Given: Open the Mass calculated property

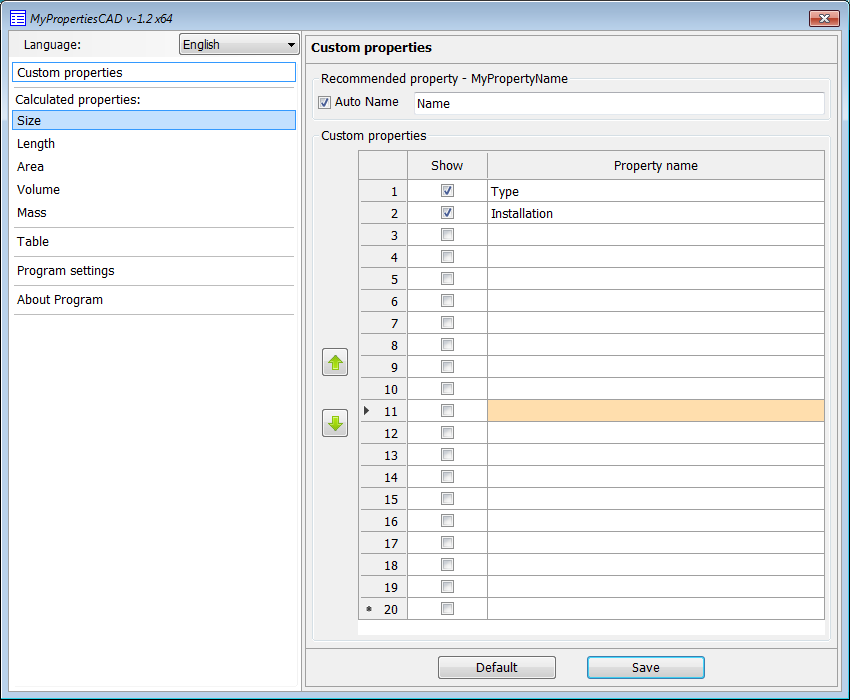Looking at the screenshot, I should click(154, 213).
